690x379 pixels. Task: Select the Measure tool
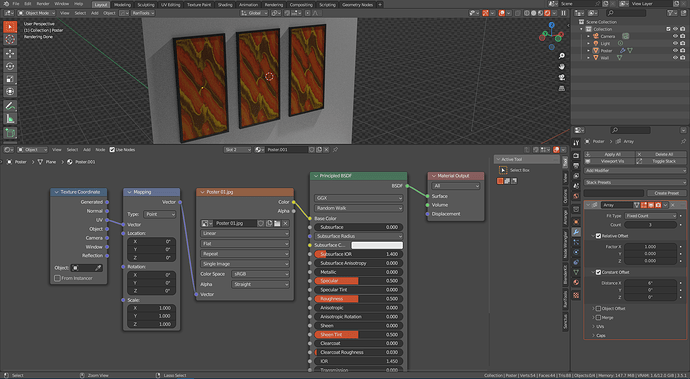[x=10, y=118]
